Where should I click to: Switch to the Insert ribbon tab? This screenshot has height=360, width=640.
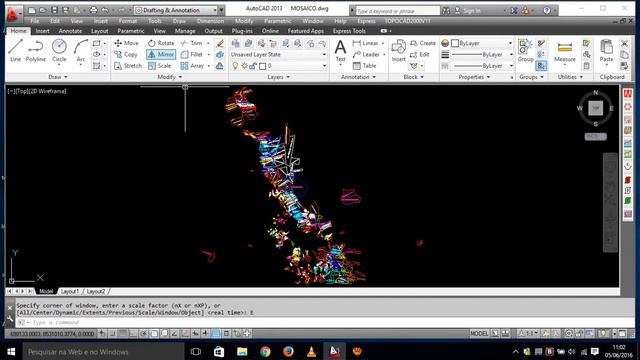[x=42, y=31]
